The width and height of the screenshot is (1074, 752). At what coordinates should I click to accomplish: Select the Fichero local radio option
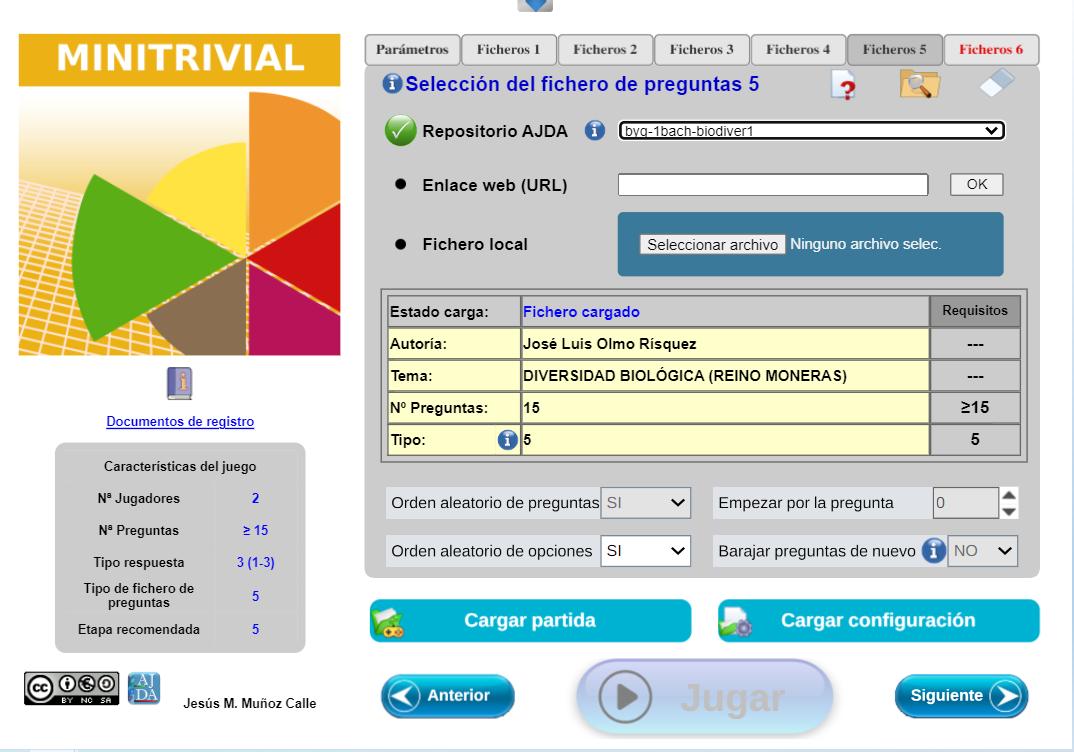pyautogui.click(x=401, y=244)
